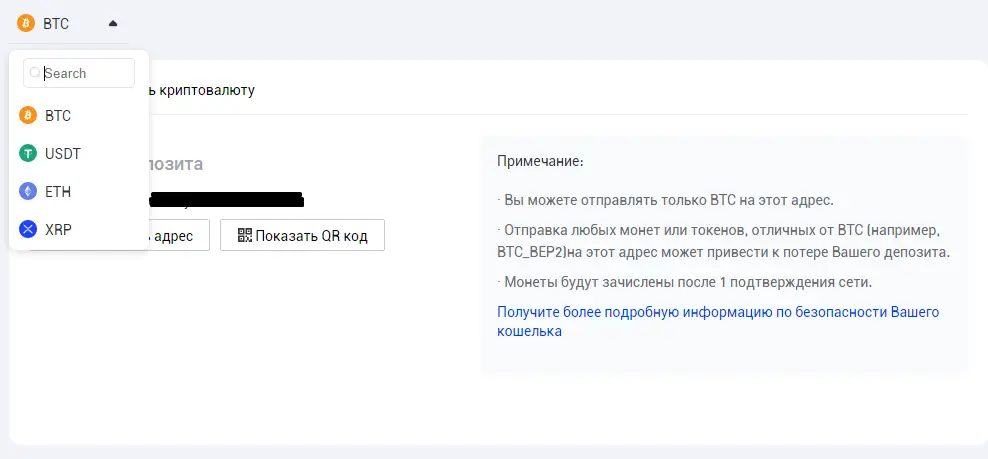Click the orange Bitcoin icon in the top selector
The image size is (988, 459).
click(x=26, y=24)
